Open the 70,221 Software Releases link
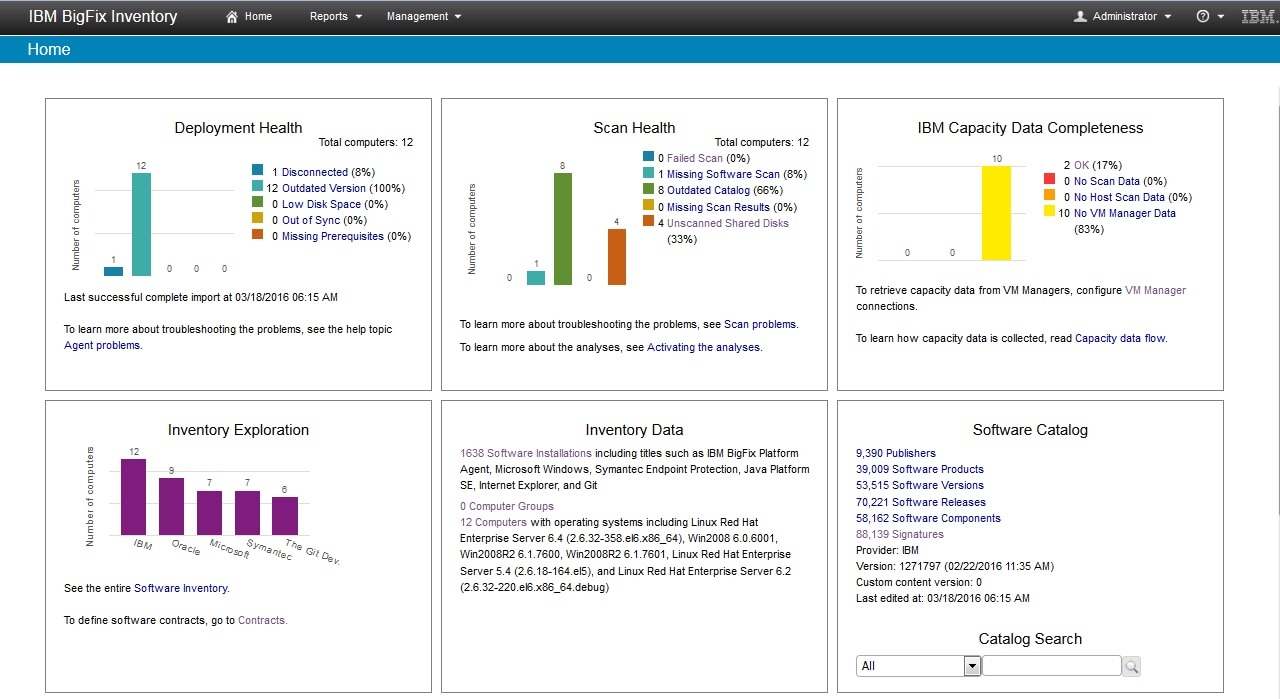The width and height of the screenshot is (1280, 699). (x=921, y=502)
